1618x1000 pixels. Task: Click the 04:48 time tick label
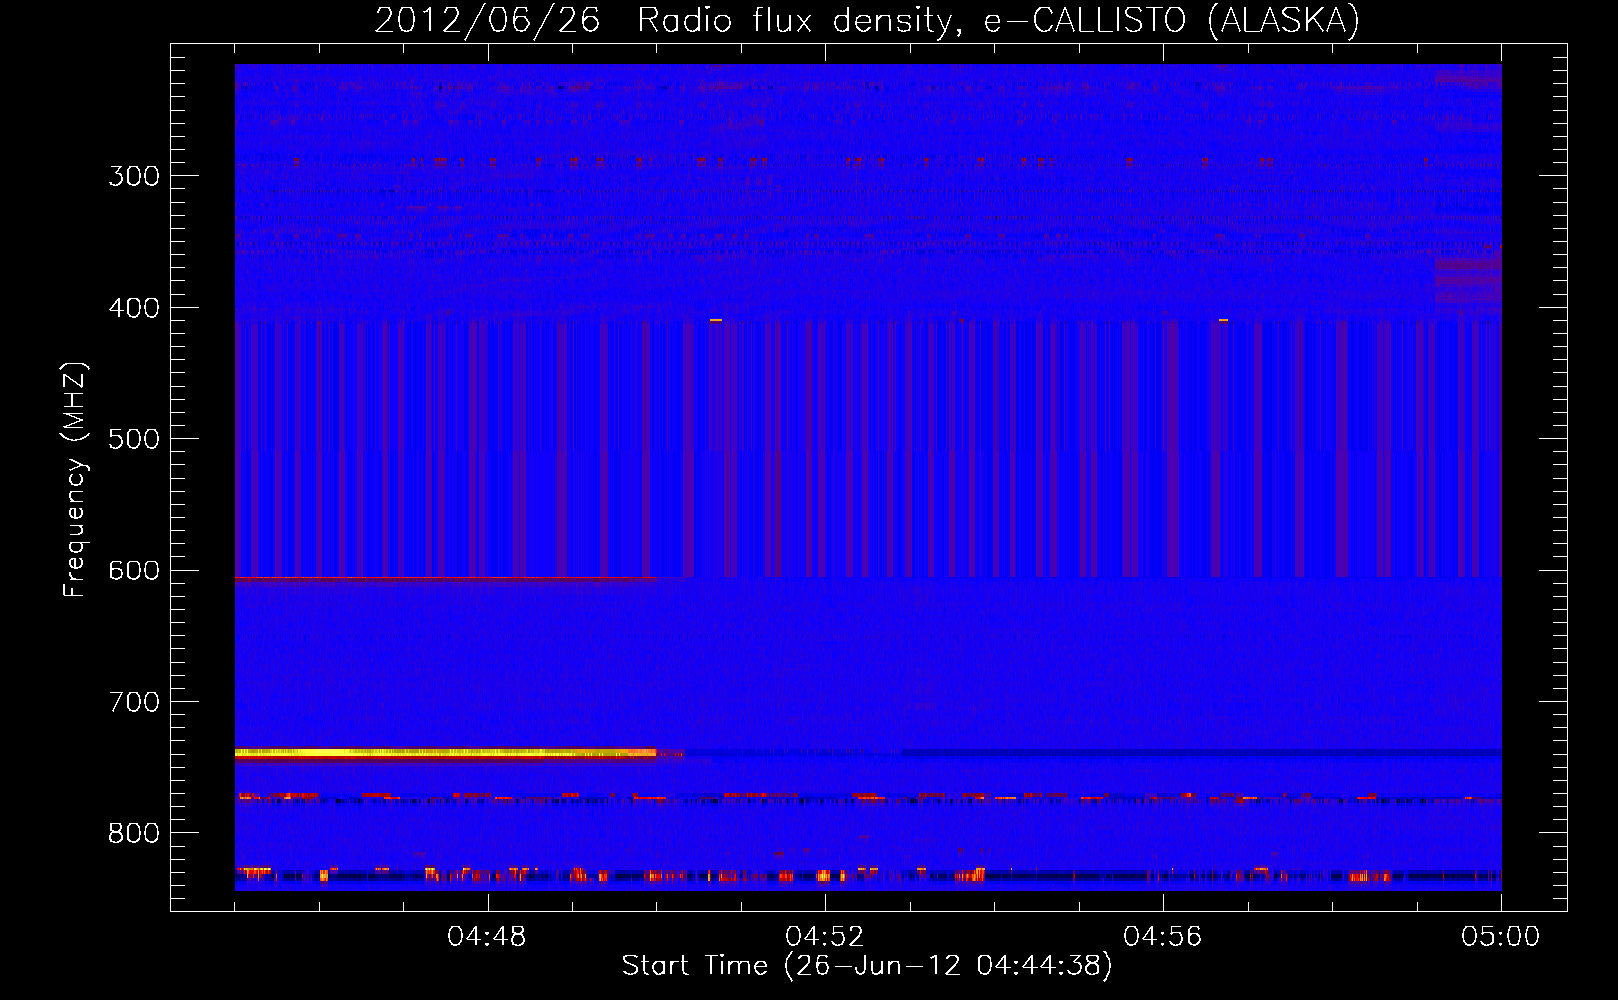[487, 937]
